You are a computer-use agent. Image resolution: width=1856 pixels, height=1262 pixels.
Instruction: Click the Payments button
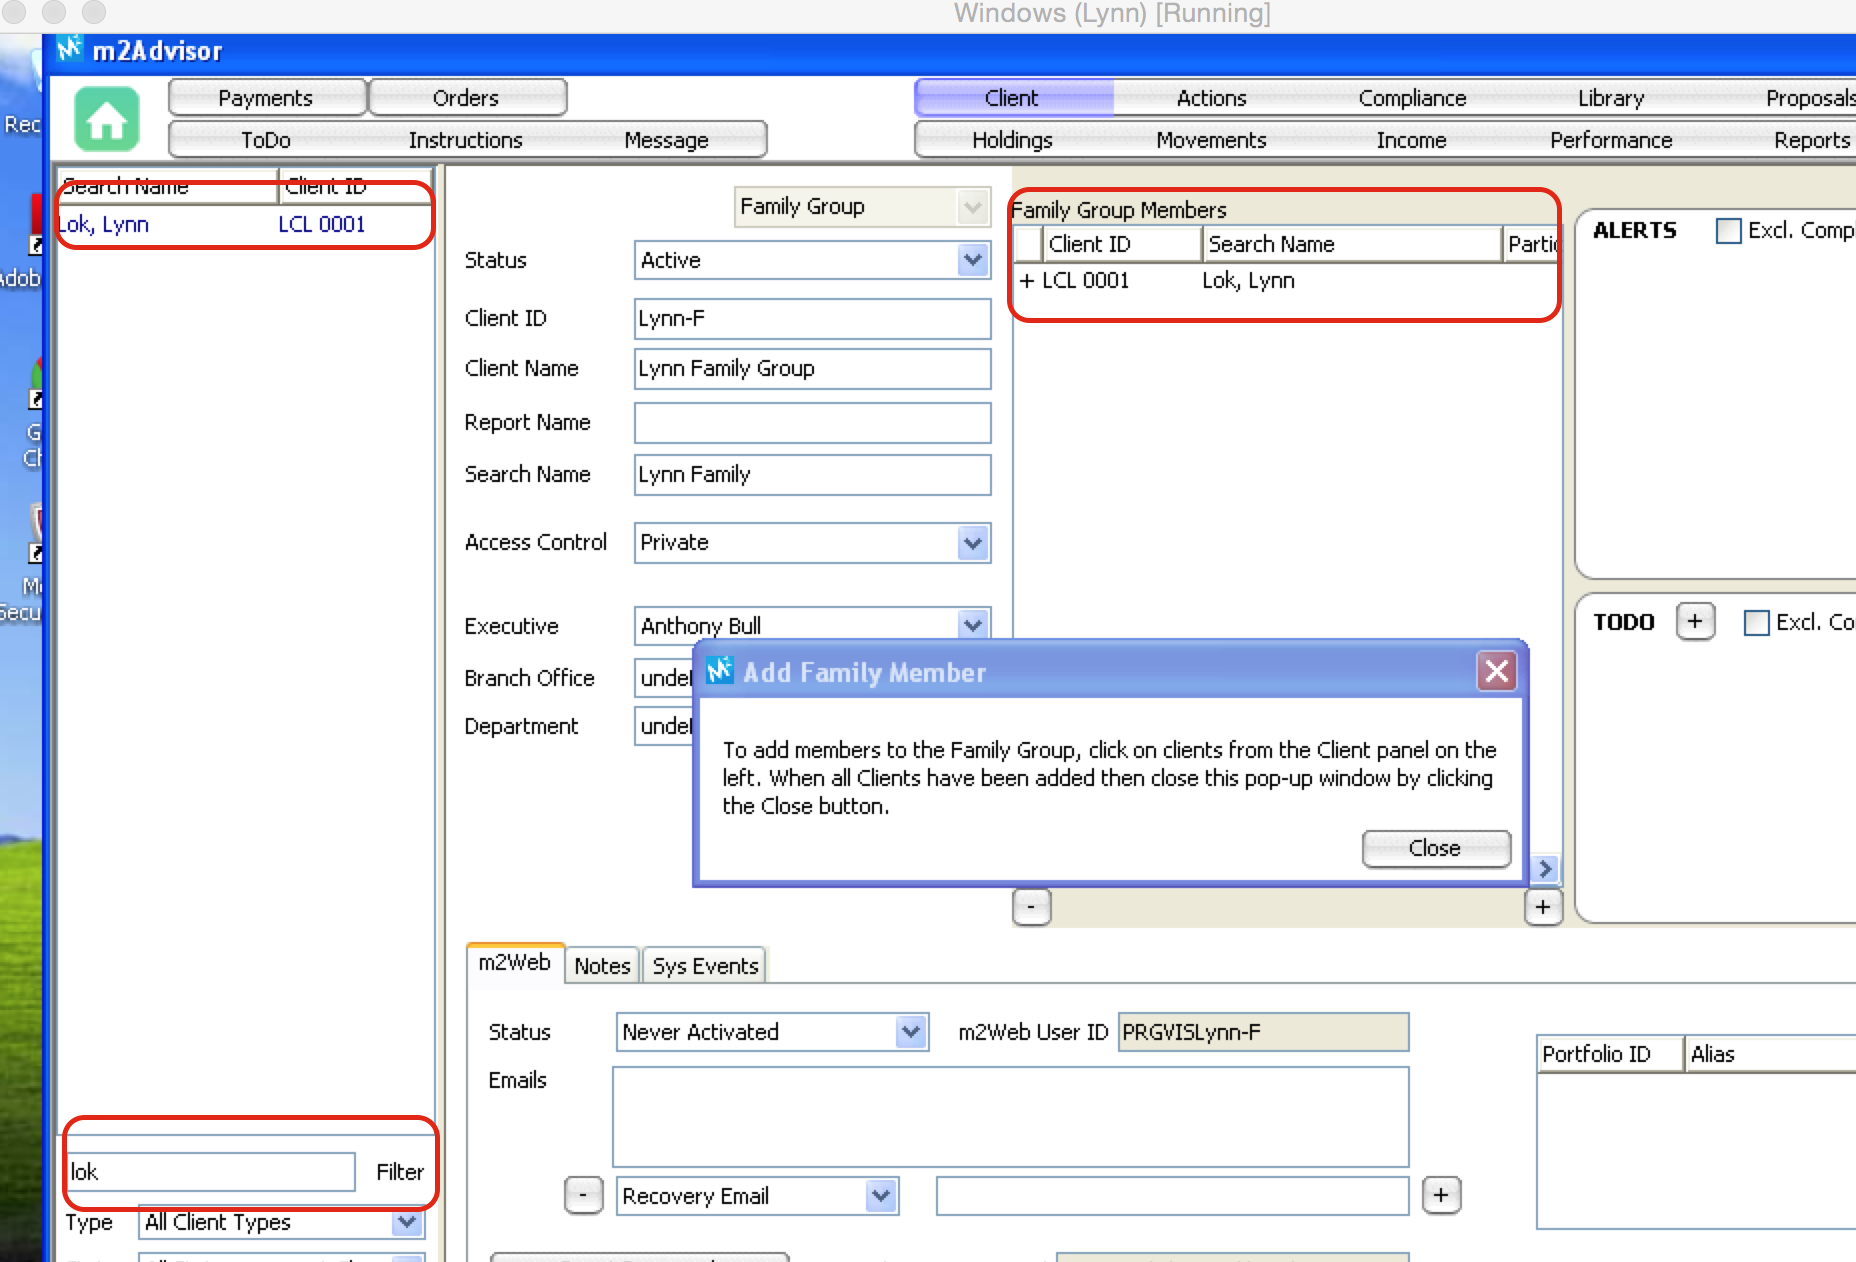(266, 98)
